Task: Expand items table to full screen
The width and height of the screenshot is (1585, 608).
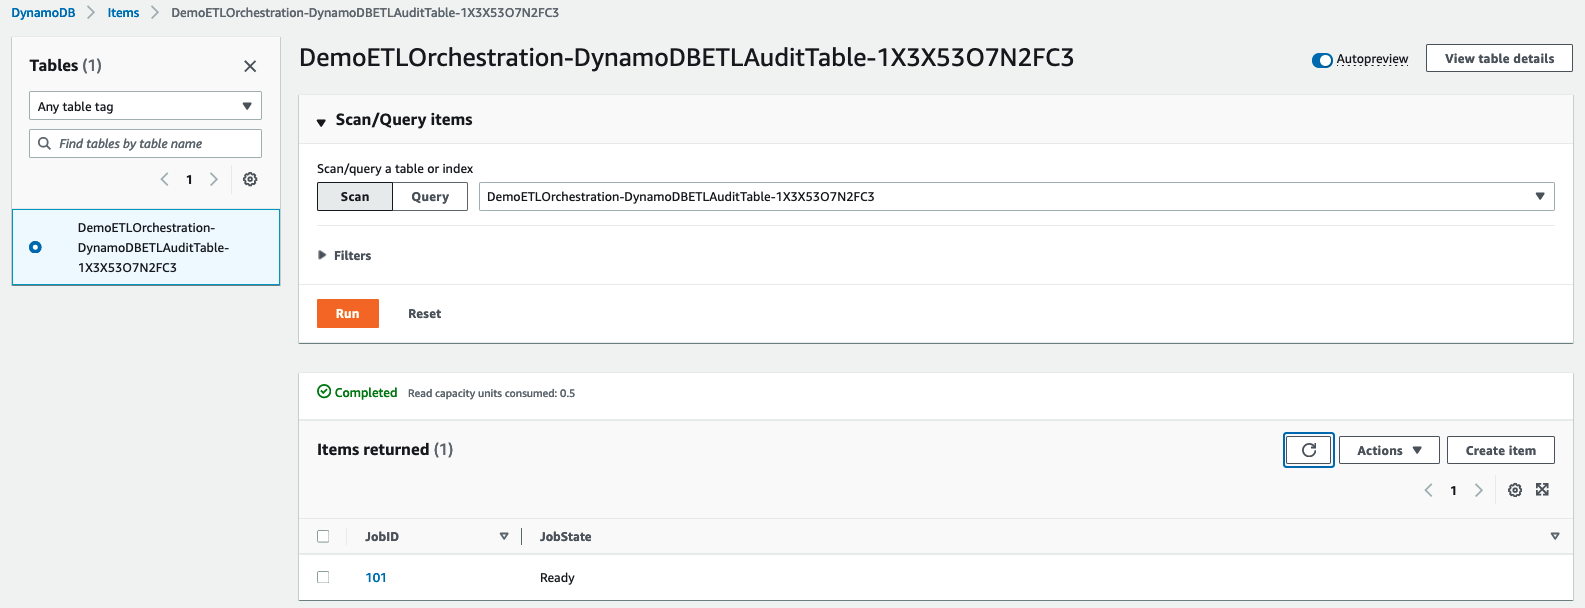Action: tap(1542, 490)
